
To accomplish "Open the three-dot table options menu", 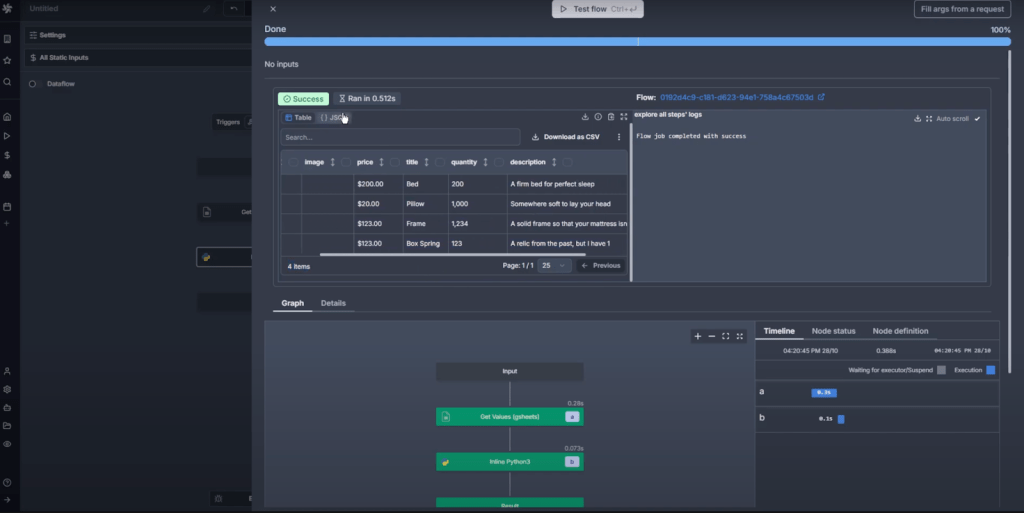I will 618,137.
